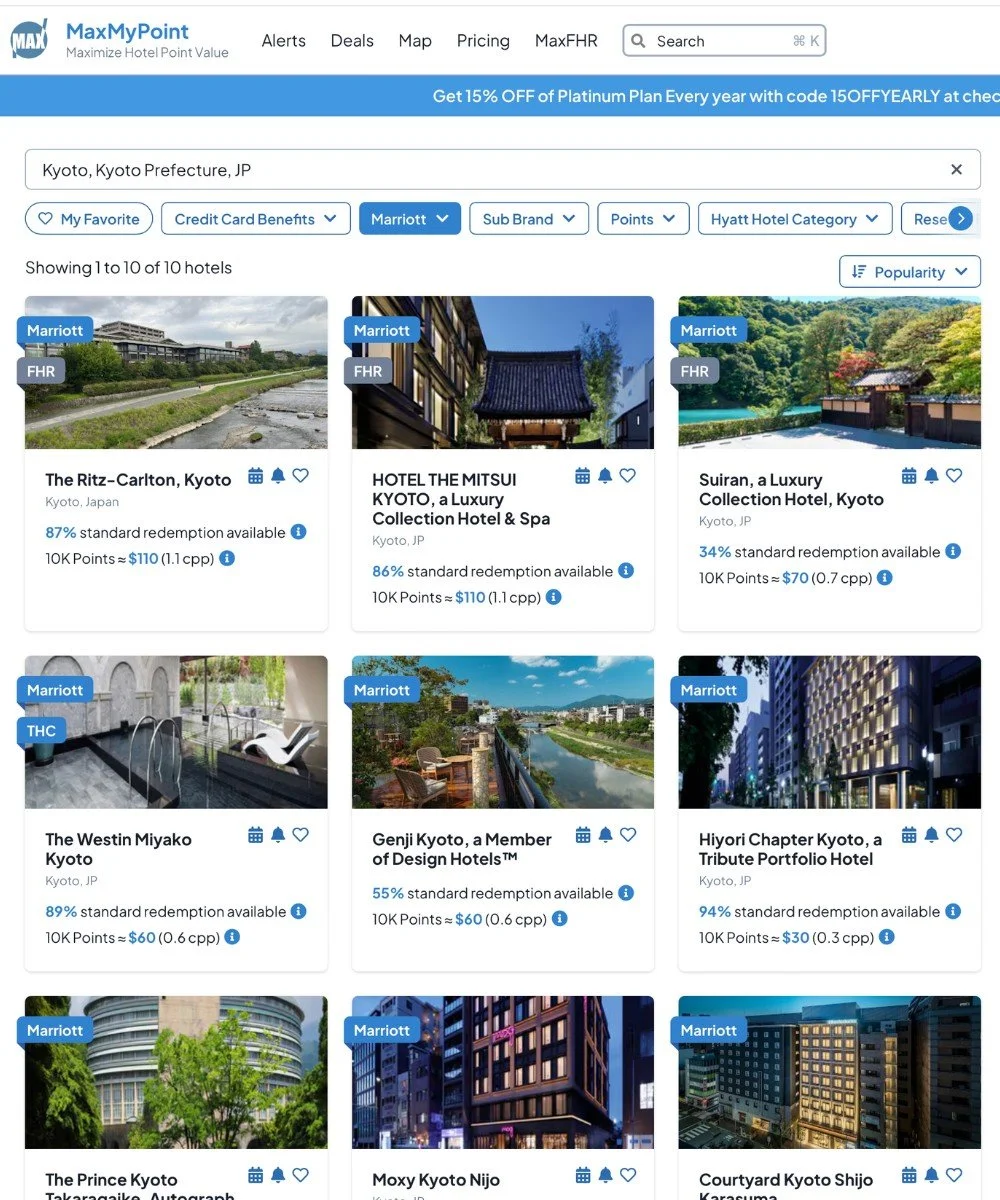Click the MaxMyPoint logo icon
The image size is (1000, 1200).
[x=29, y=40]
